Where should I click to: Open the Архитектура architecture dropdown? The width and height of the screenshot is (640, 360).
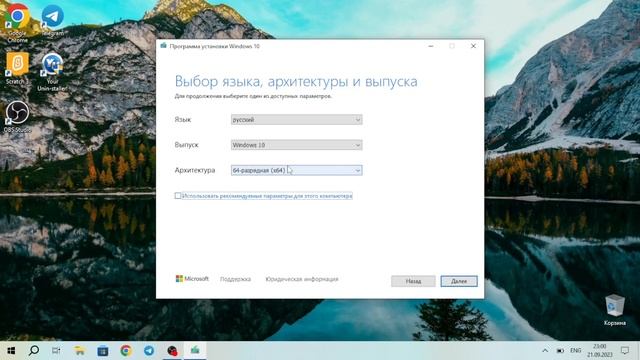[x=296, y=170]
